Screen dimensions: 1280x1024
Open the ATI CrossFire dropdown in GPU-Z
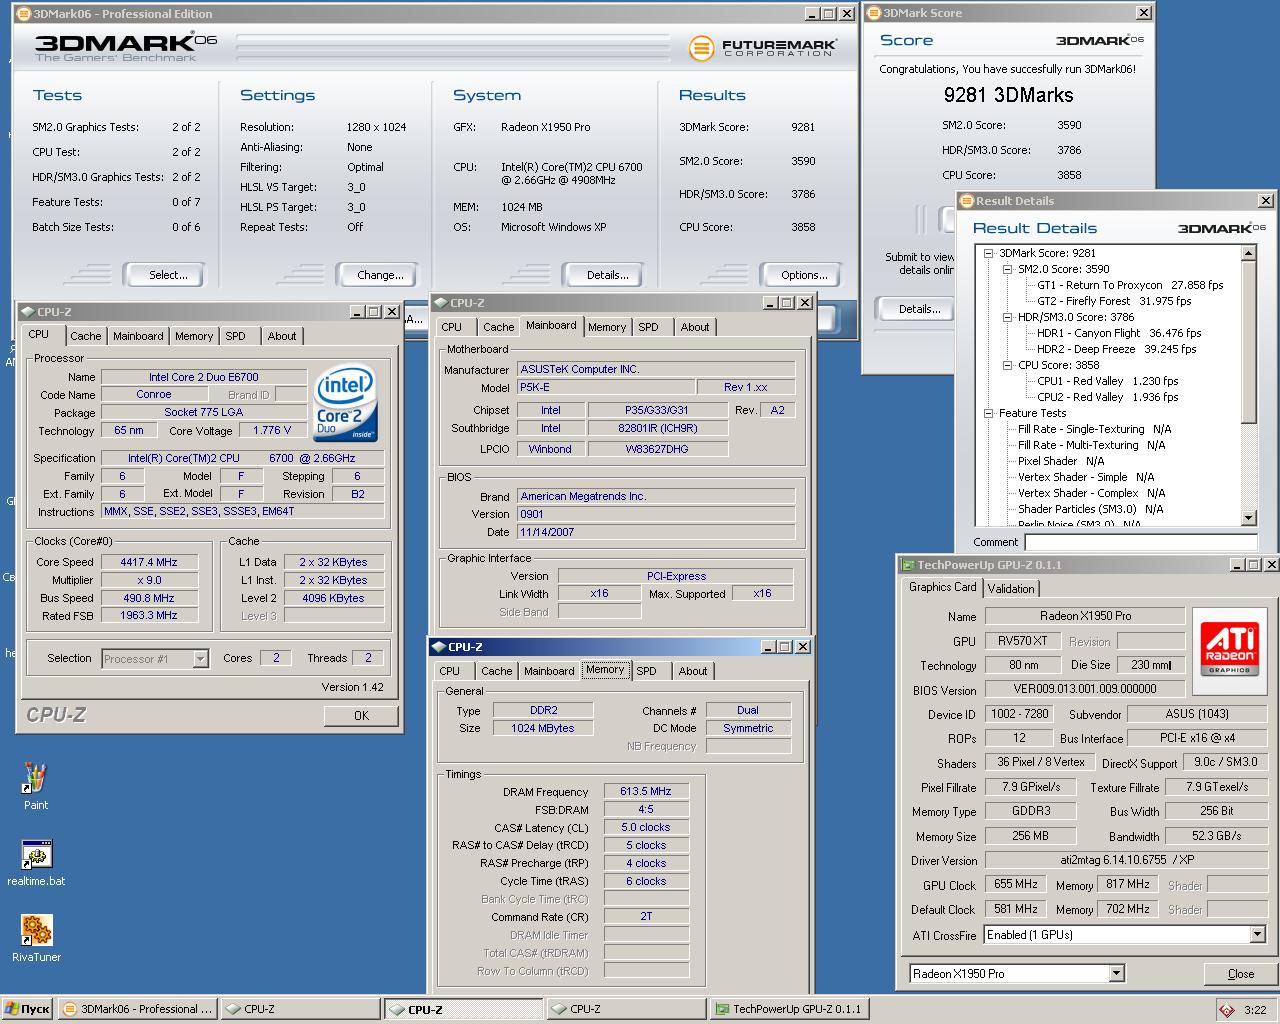tap(1258, 935)
